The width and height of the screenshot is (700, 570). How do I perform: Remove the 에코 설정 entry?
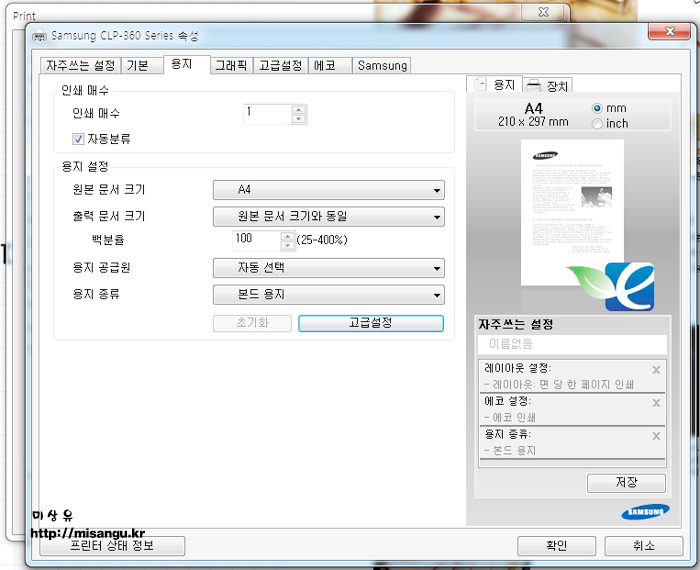click(x=656, y=403)
